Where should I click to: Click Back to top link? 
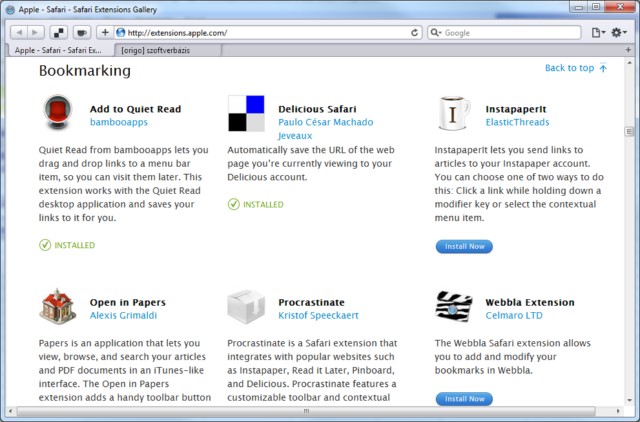click(x=576, y=68)
